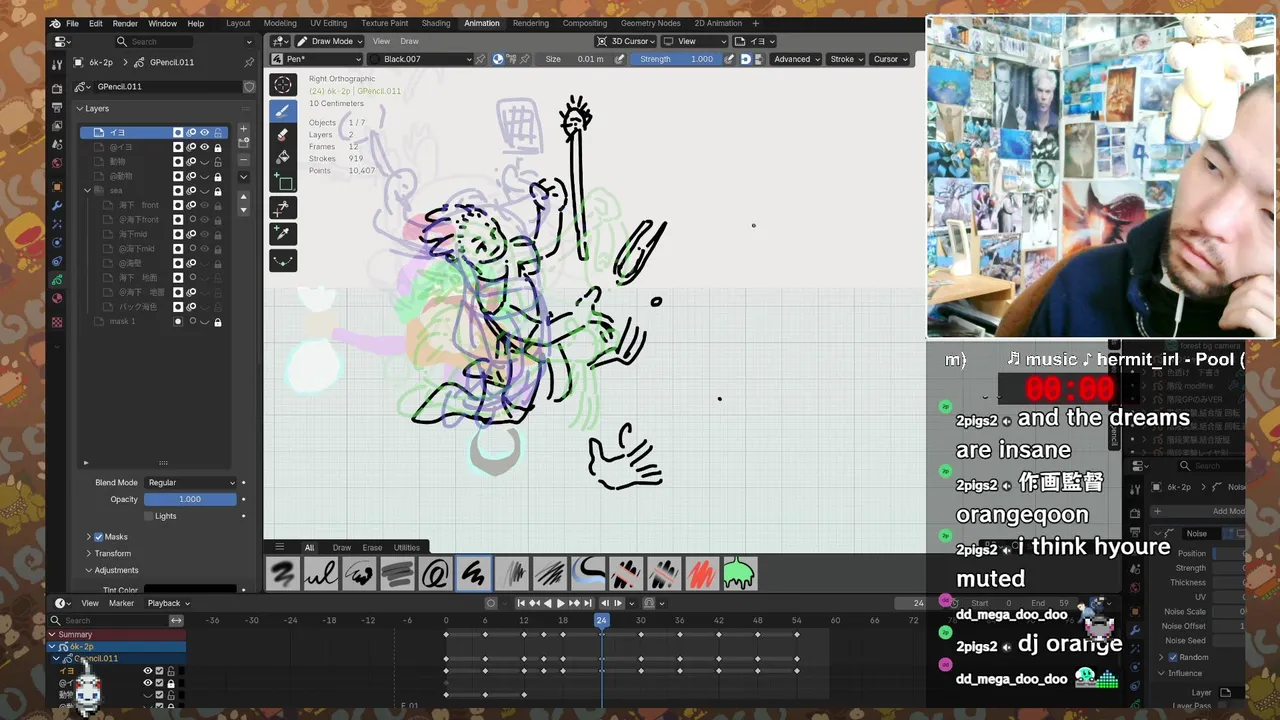Toggle mask icon on mask 1 layer
1280x720 pixels.
(178, 321)
